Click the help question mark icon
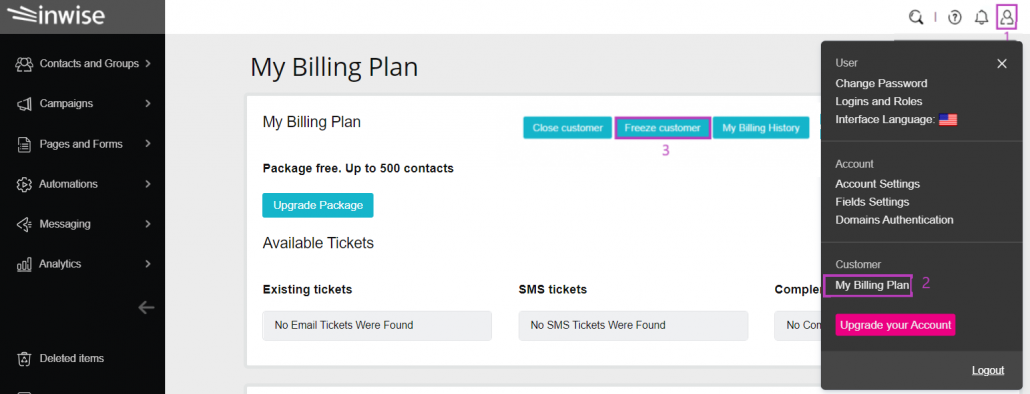Image resolution: width=1030 pixels, height=394 pixels. point(955,18)
